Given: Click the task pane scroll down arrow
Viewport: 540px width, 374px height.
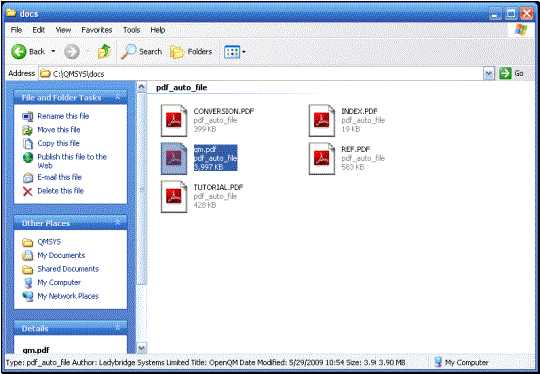Looking at the screenshot, I should click(x=142, y=348).
